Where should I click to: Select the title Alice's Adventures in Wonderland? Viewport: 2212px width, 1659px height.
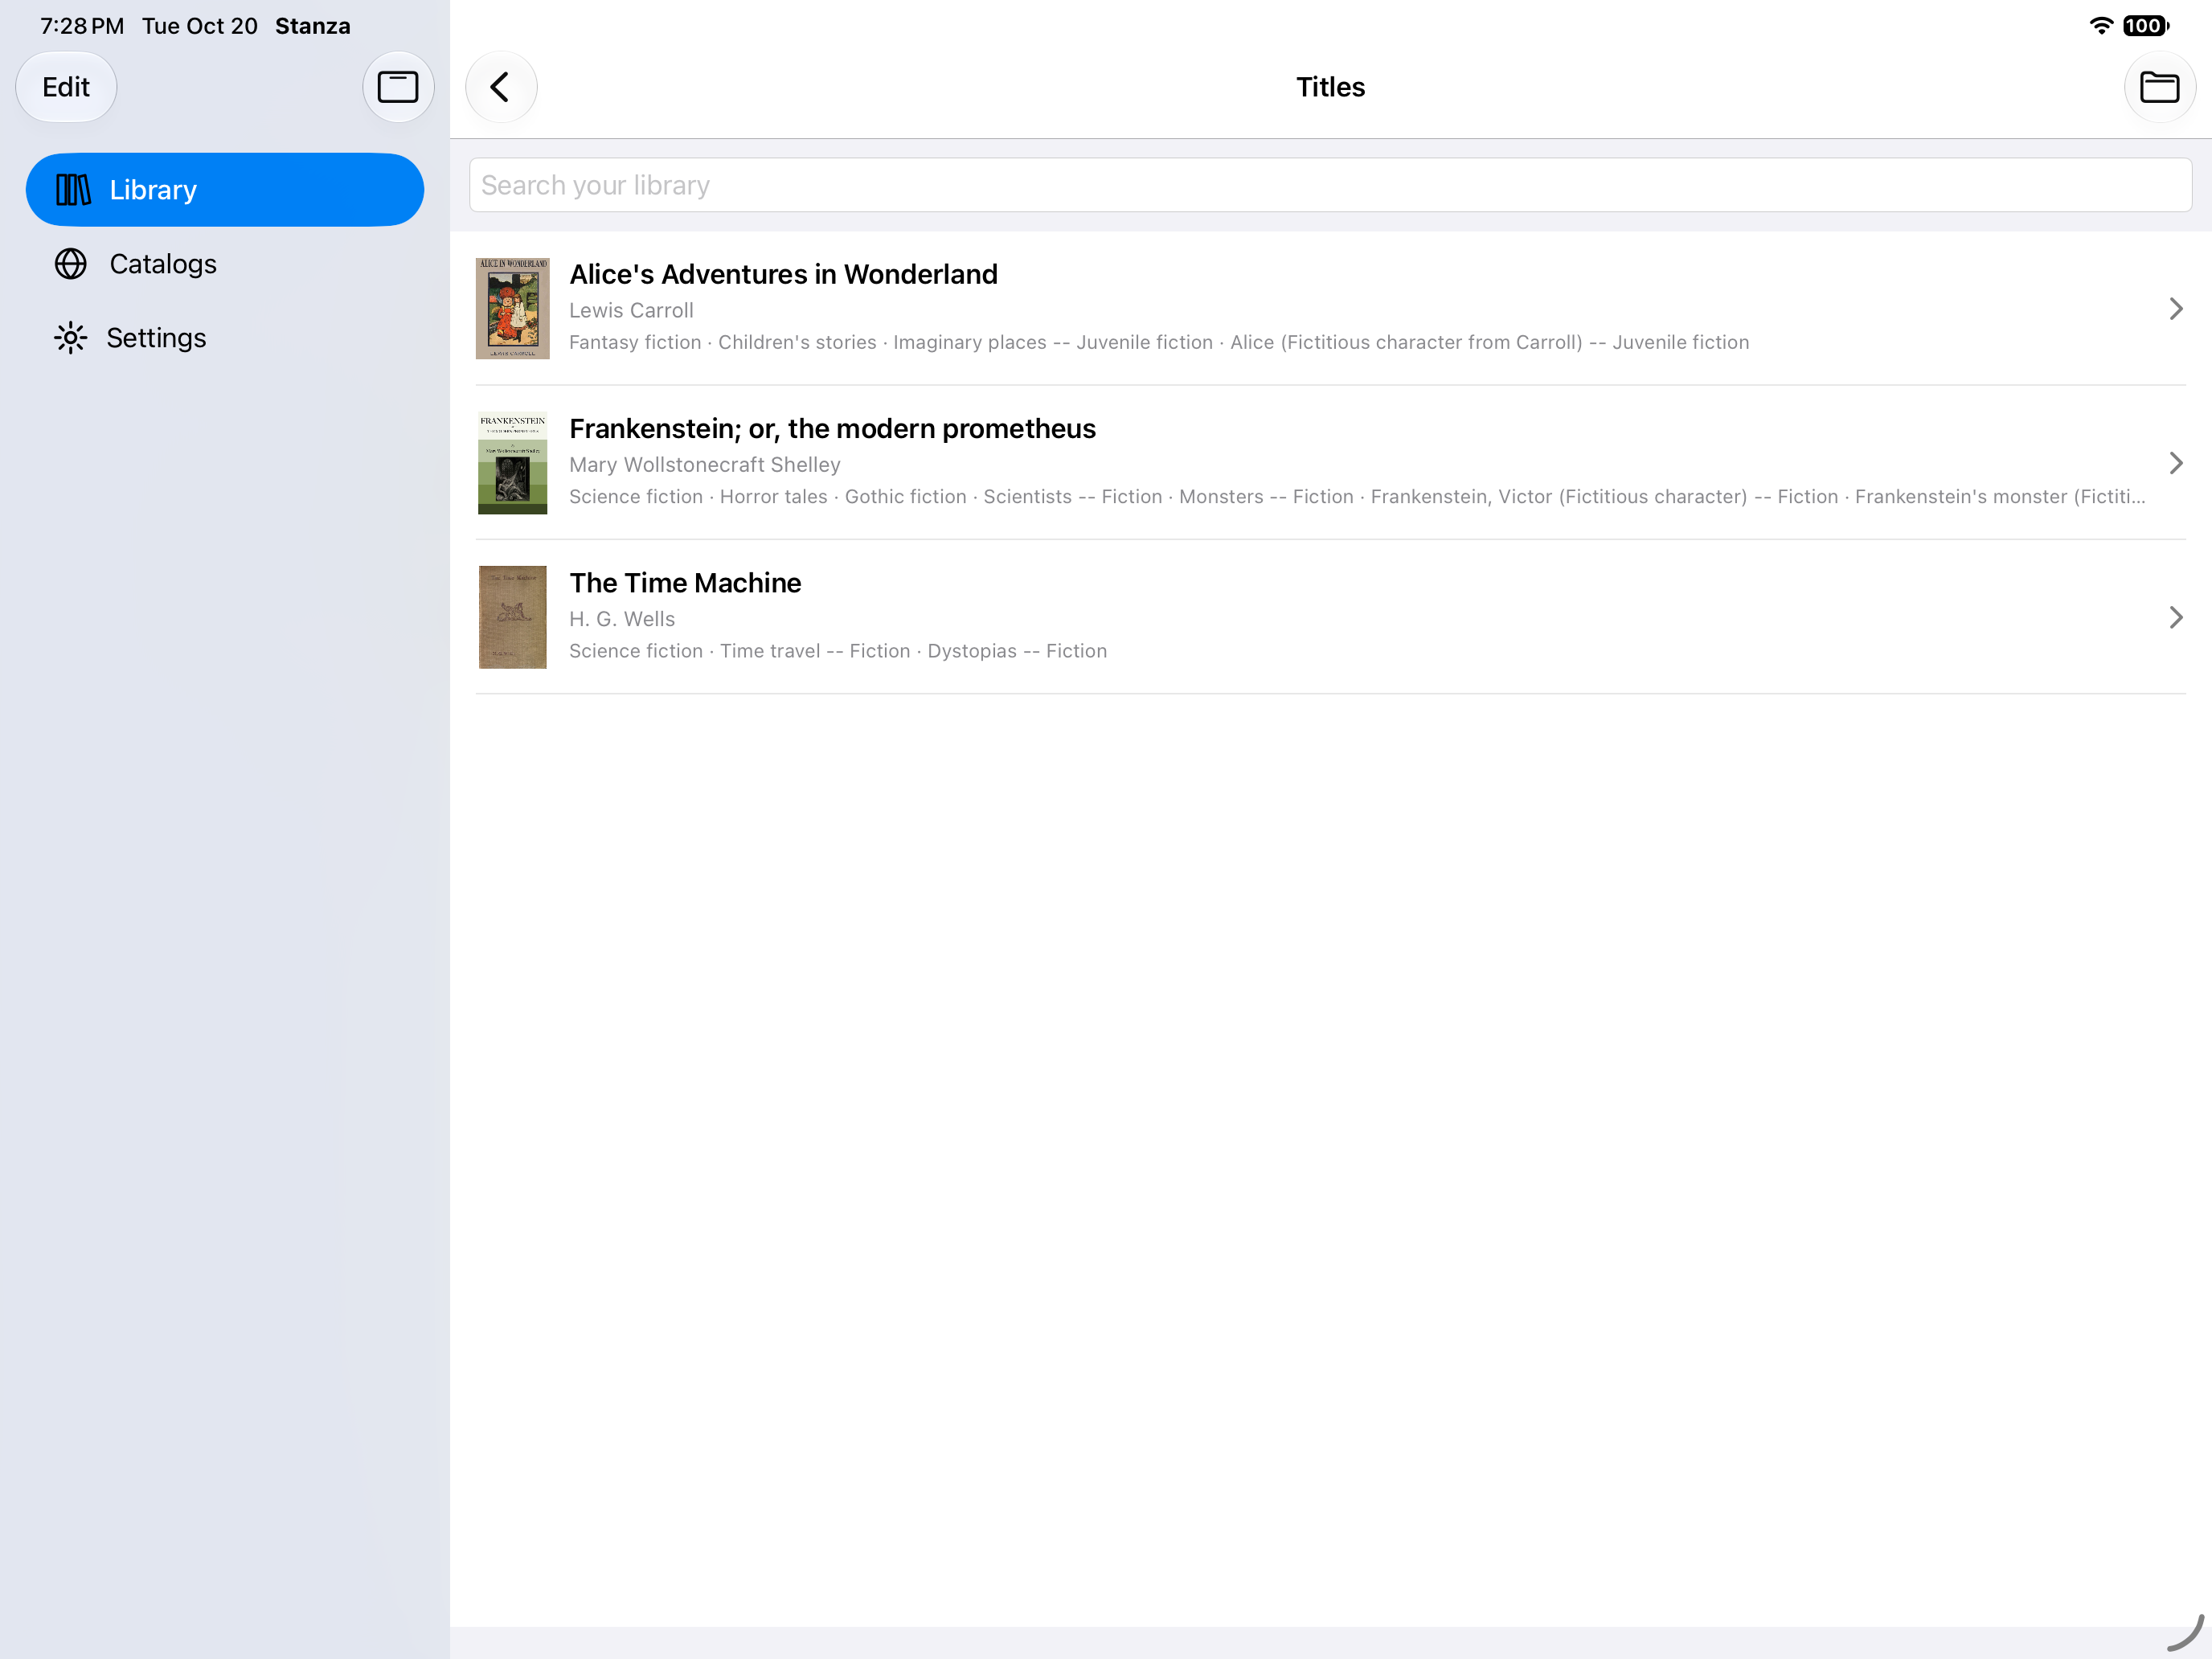tap(783, 274)
